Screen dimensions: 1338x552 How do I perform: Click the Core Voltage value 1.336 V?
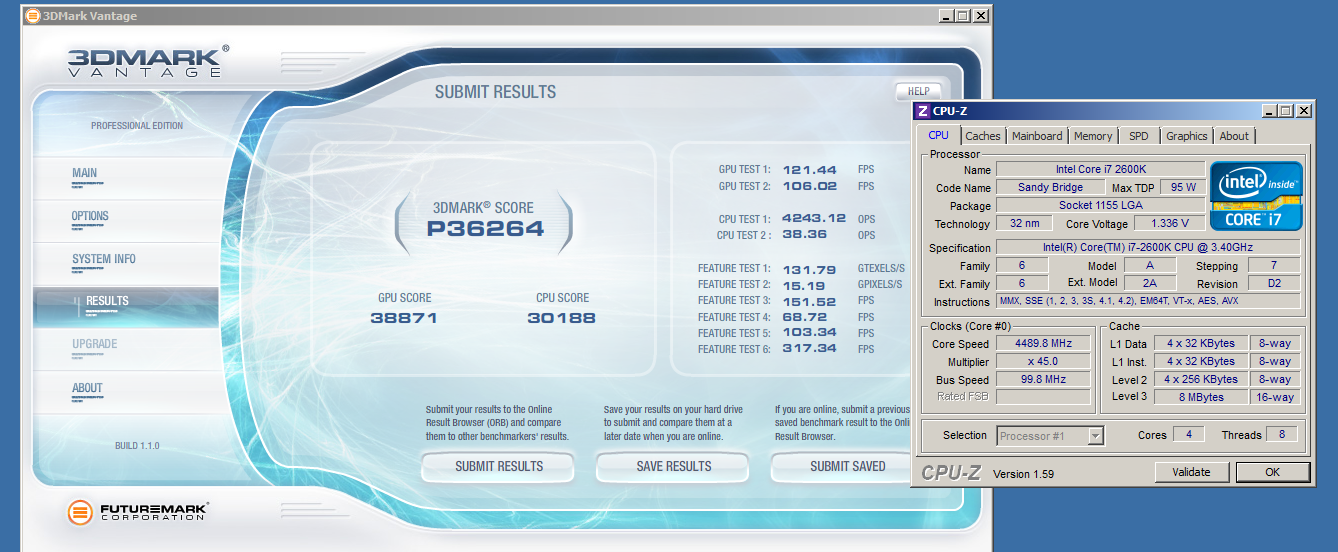tap(1169, 224)
